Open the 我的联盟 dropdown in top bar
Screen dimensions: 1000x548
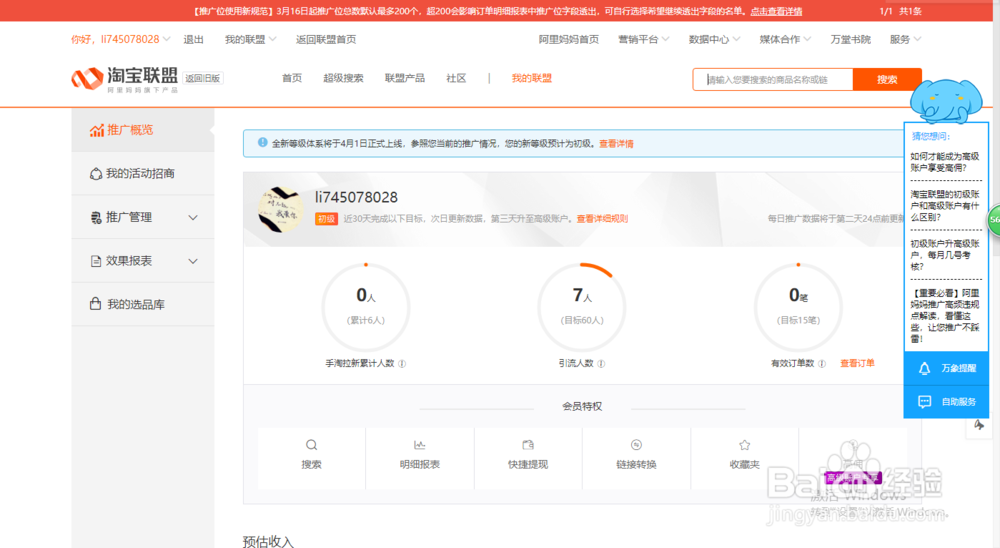[251, 40]
